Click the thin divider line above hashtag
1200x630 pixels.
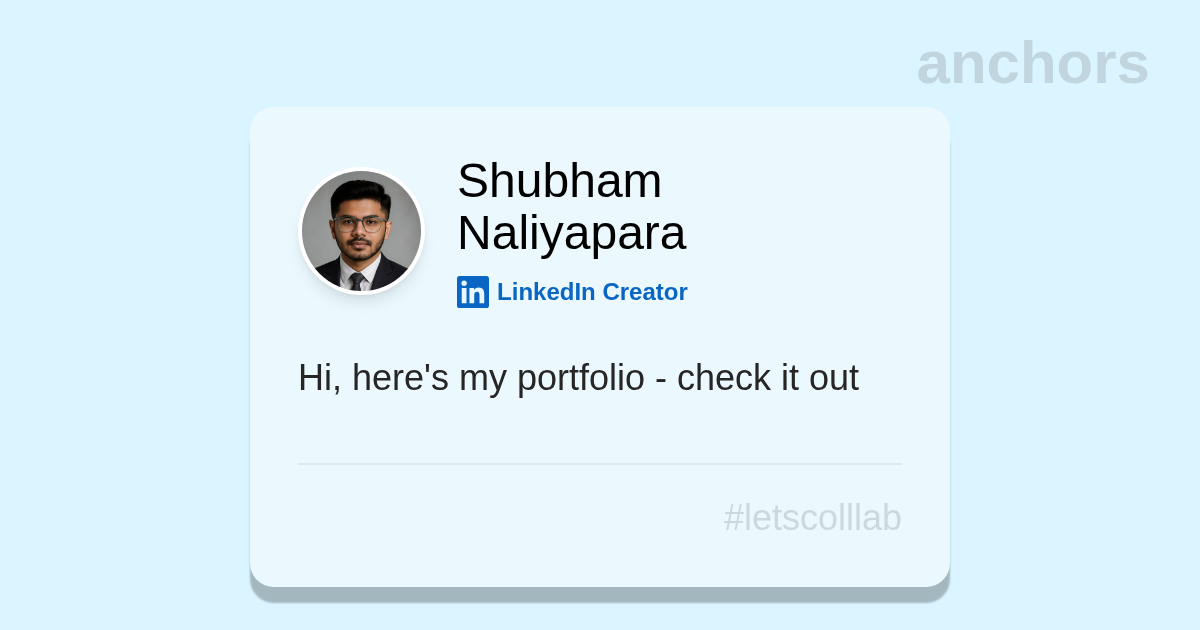tap(600, 464)
